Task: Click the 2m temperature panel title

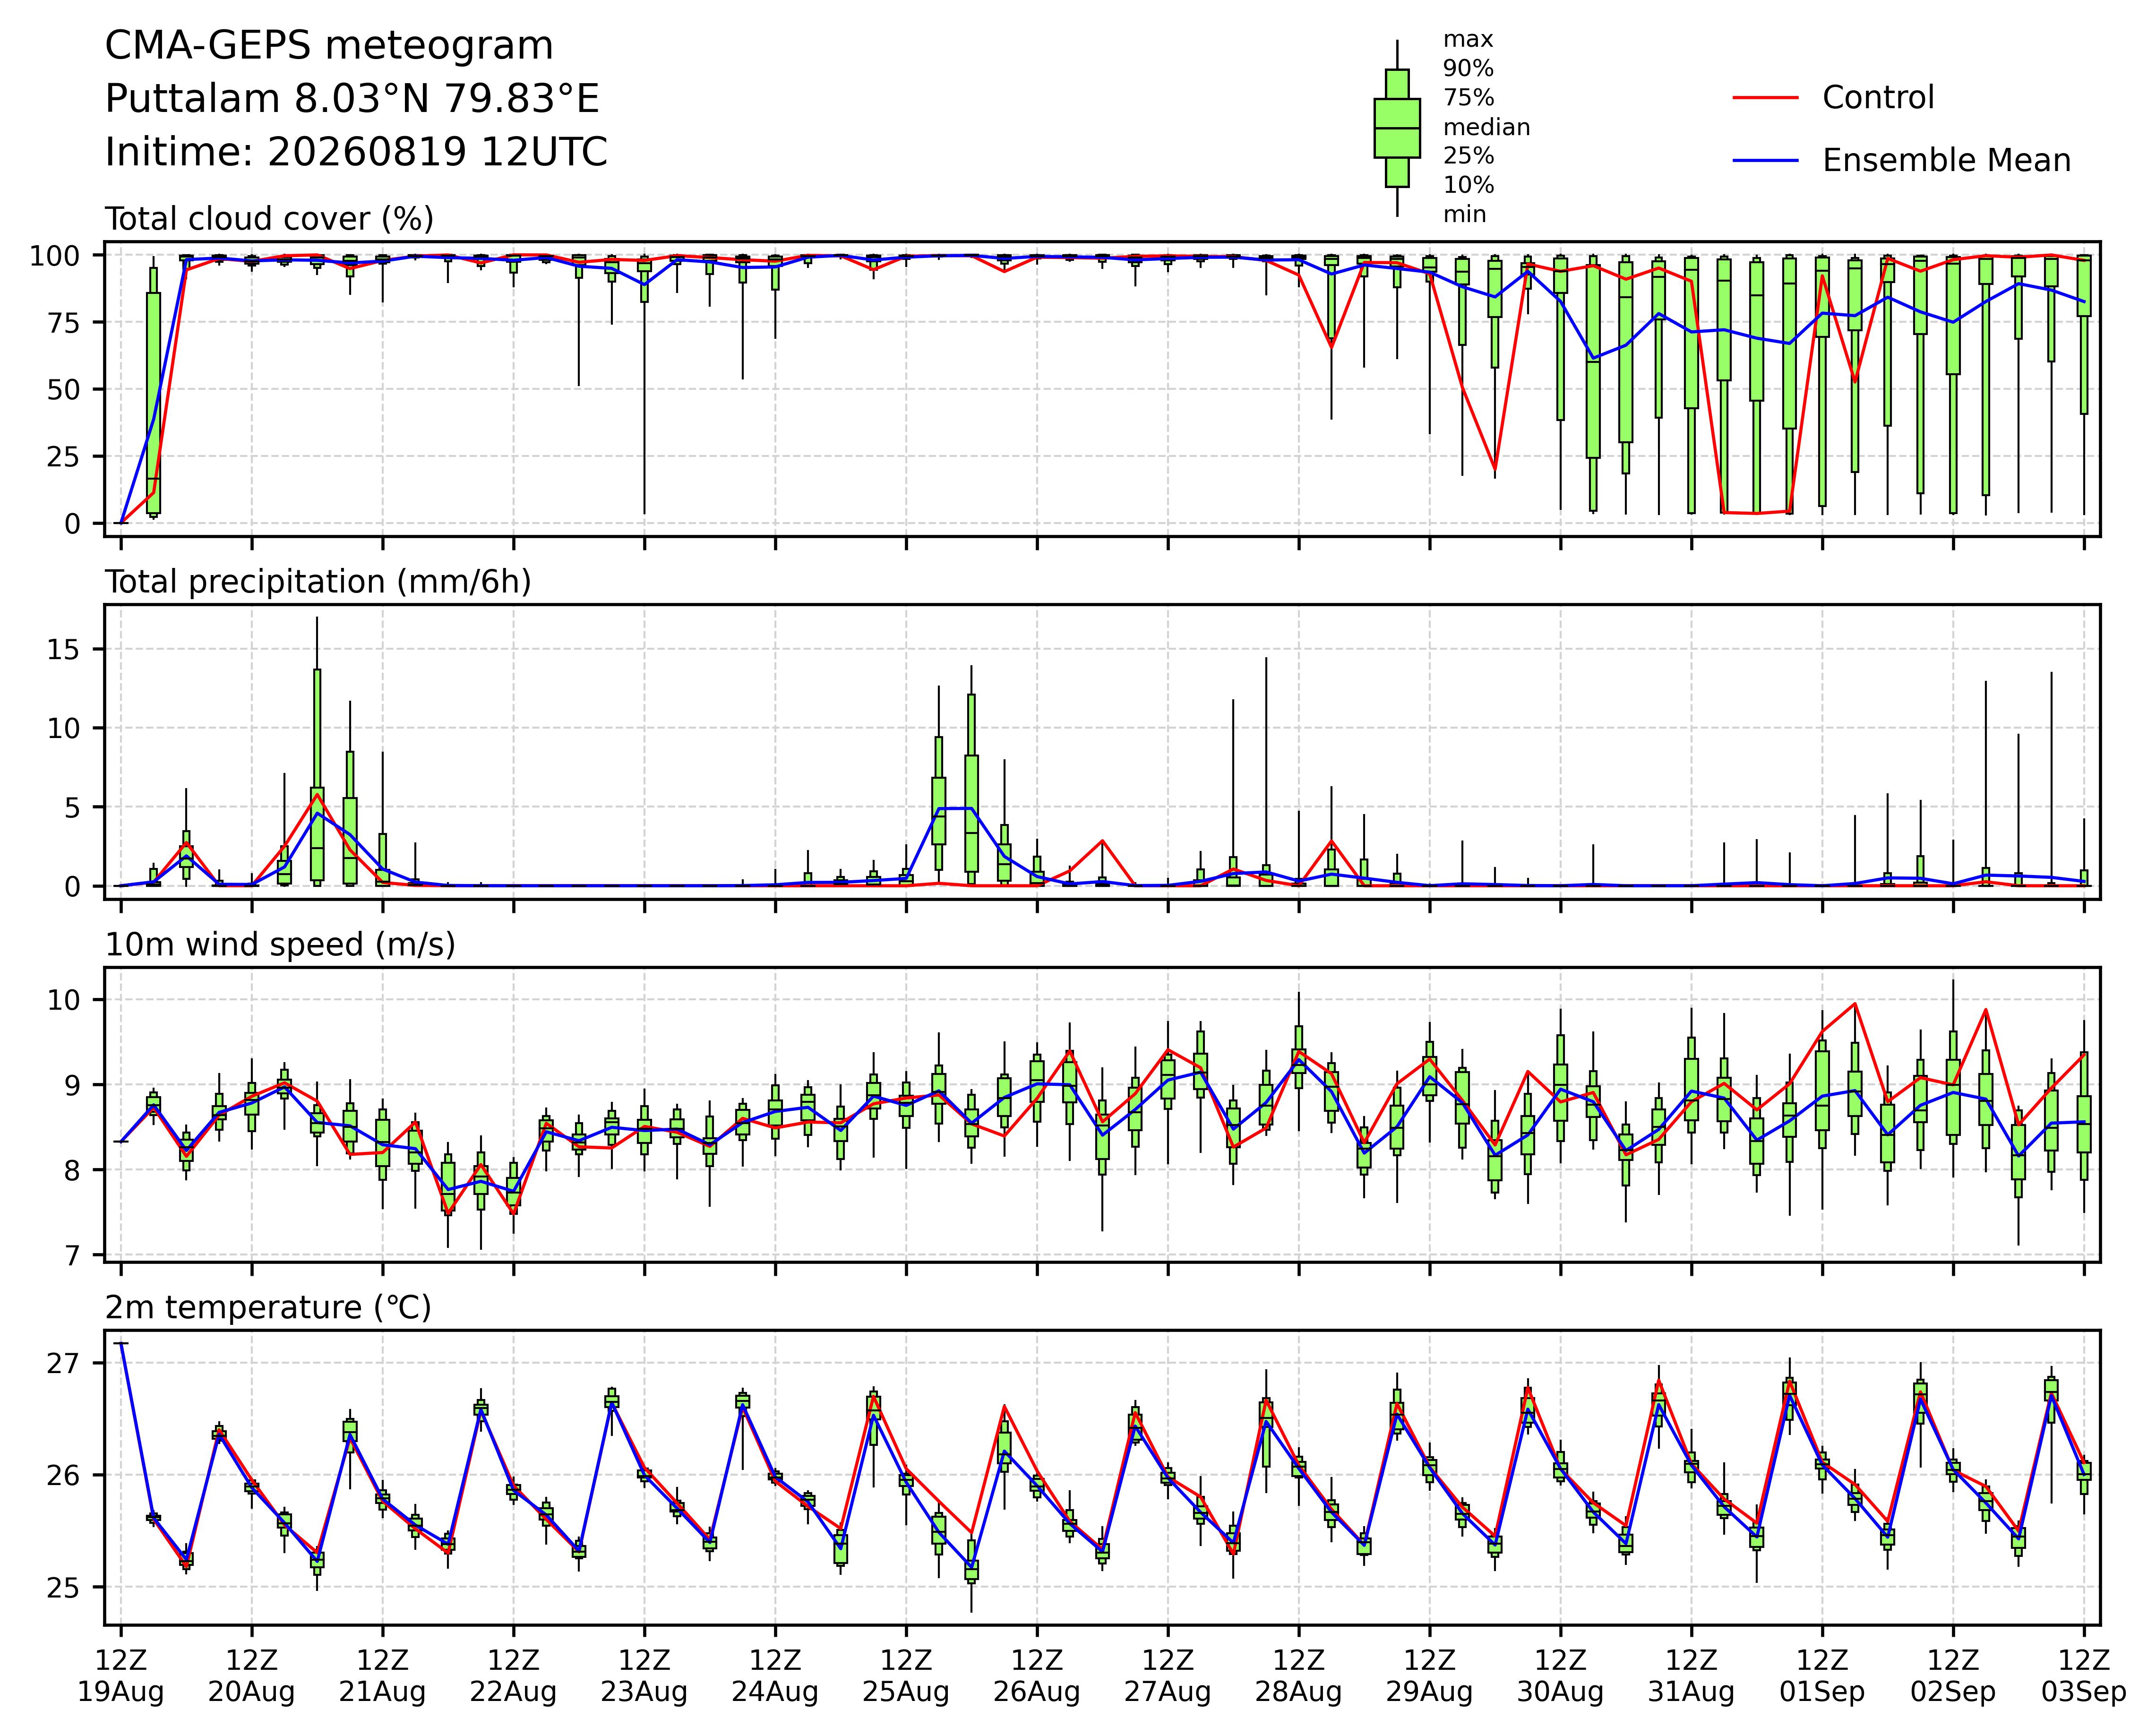Action: coord(268,1308)
